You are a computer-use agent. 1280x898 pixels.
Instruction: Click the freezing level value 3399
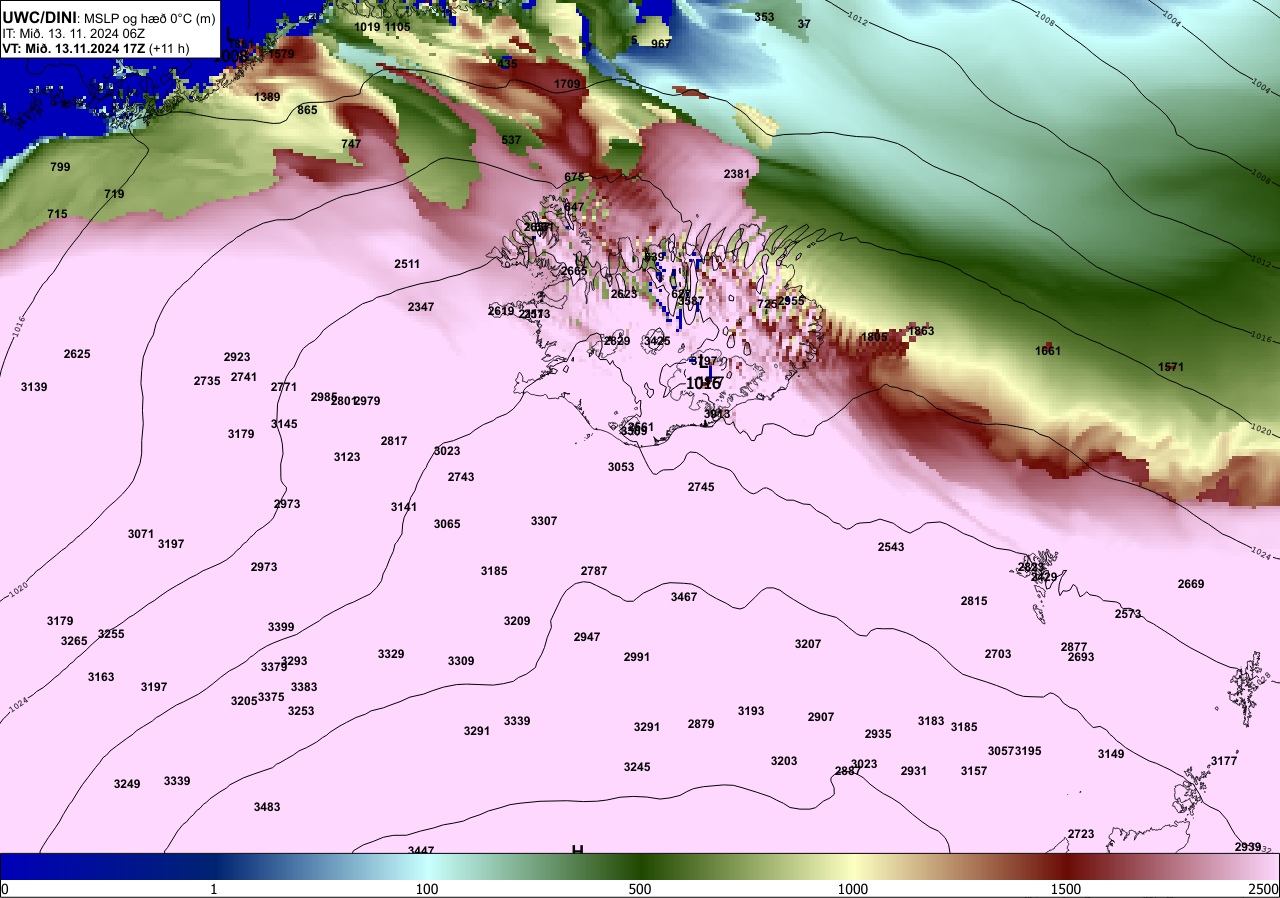coord(281,627)
